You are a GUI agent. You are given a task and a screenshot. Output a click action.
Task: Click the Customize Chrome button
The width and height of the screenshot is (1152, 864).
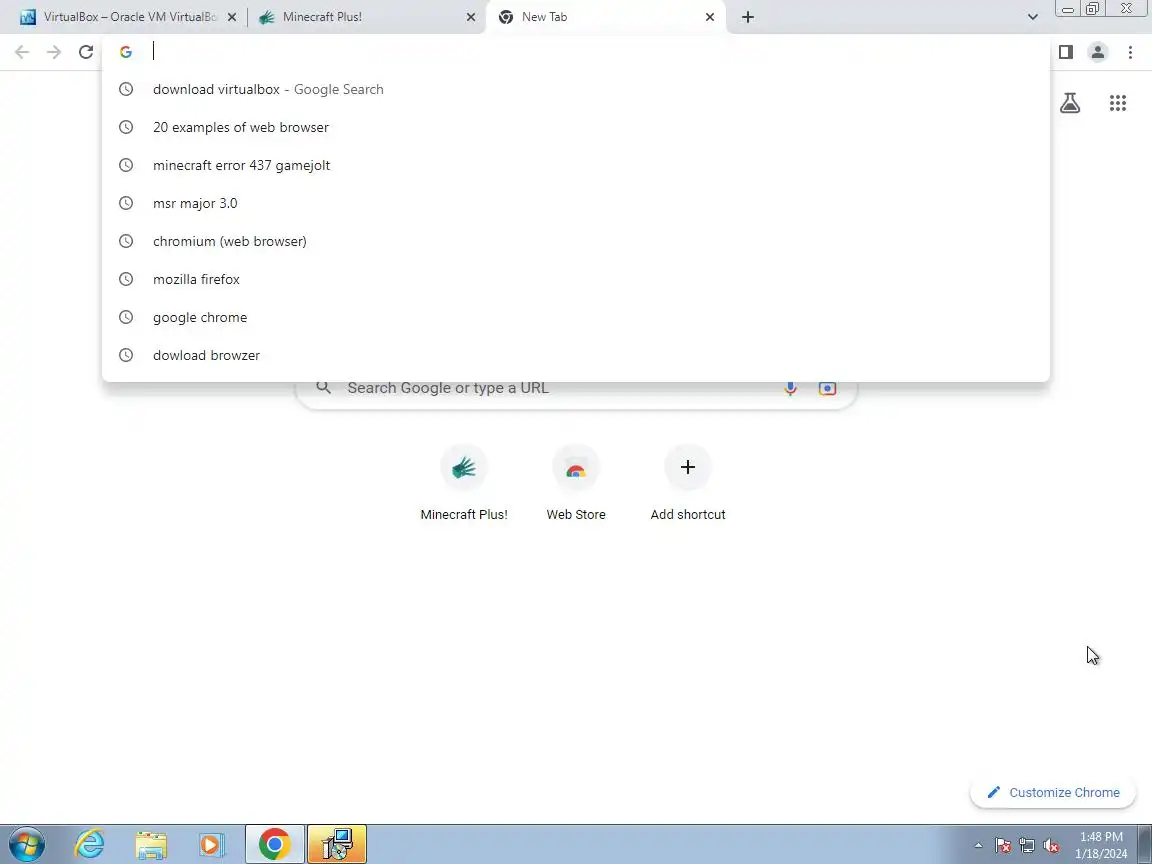coord(1053,792)
